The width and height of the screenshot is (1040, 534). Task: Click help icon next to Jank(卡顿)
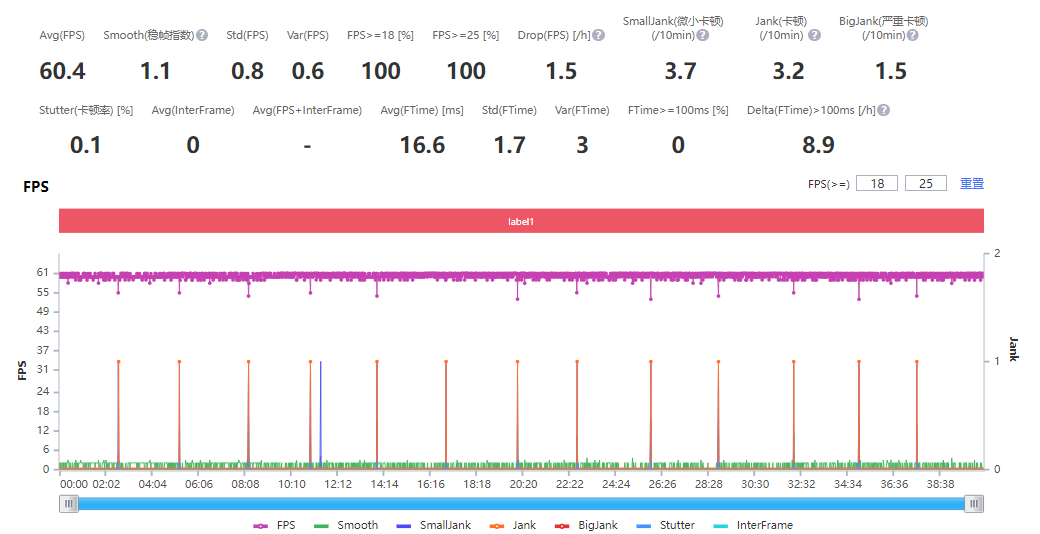point(814,35)
